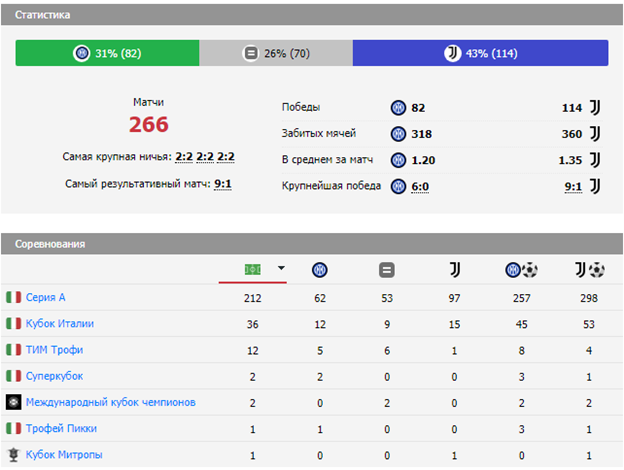Click the draws equals icon in table header
Viewport: 624px width, 470px height.
tap(387, 269)
